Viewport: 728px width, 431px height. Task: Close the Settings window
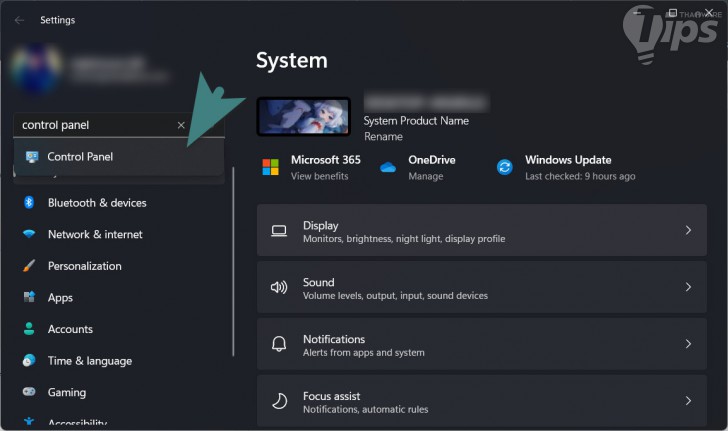709,13
